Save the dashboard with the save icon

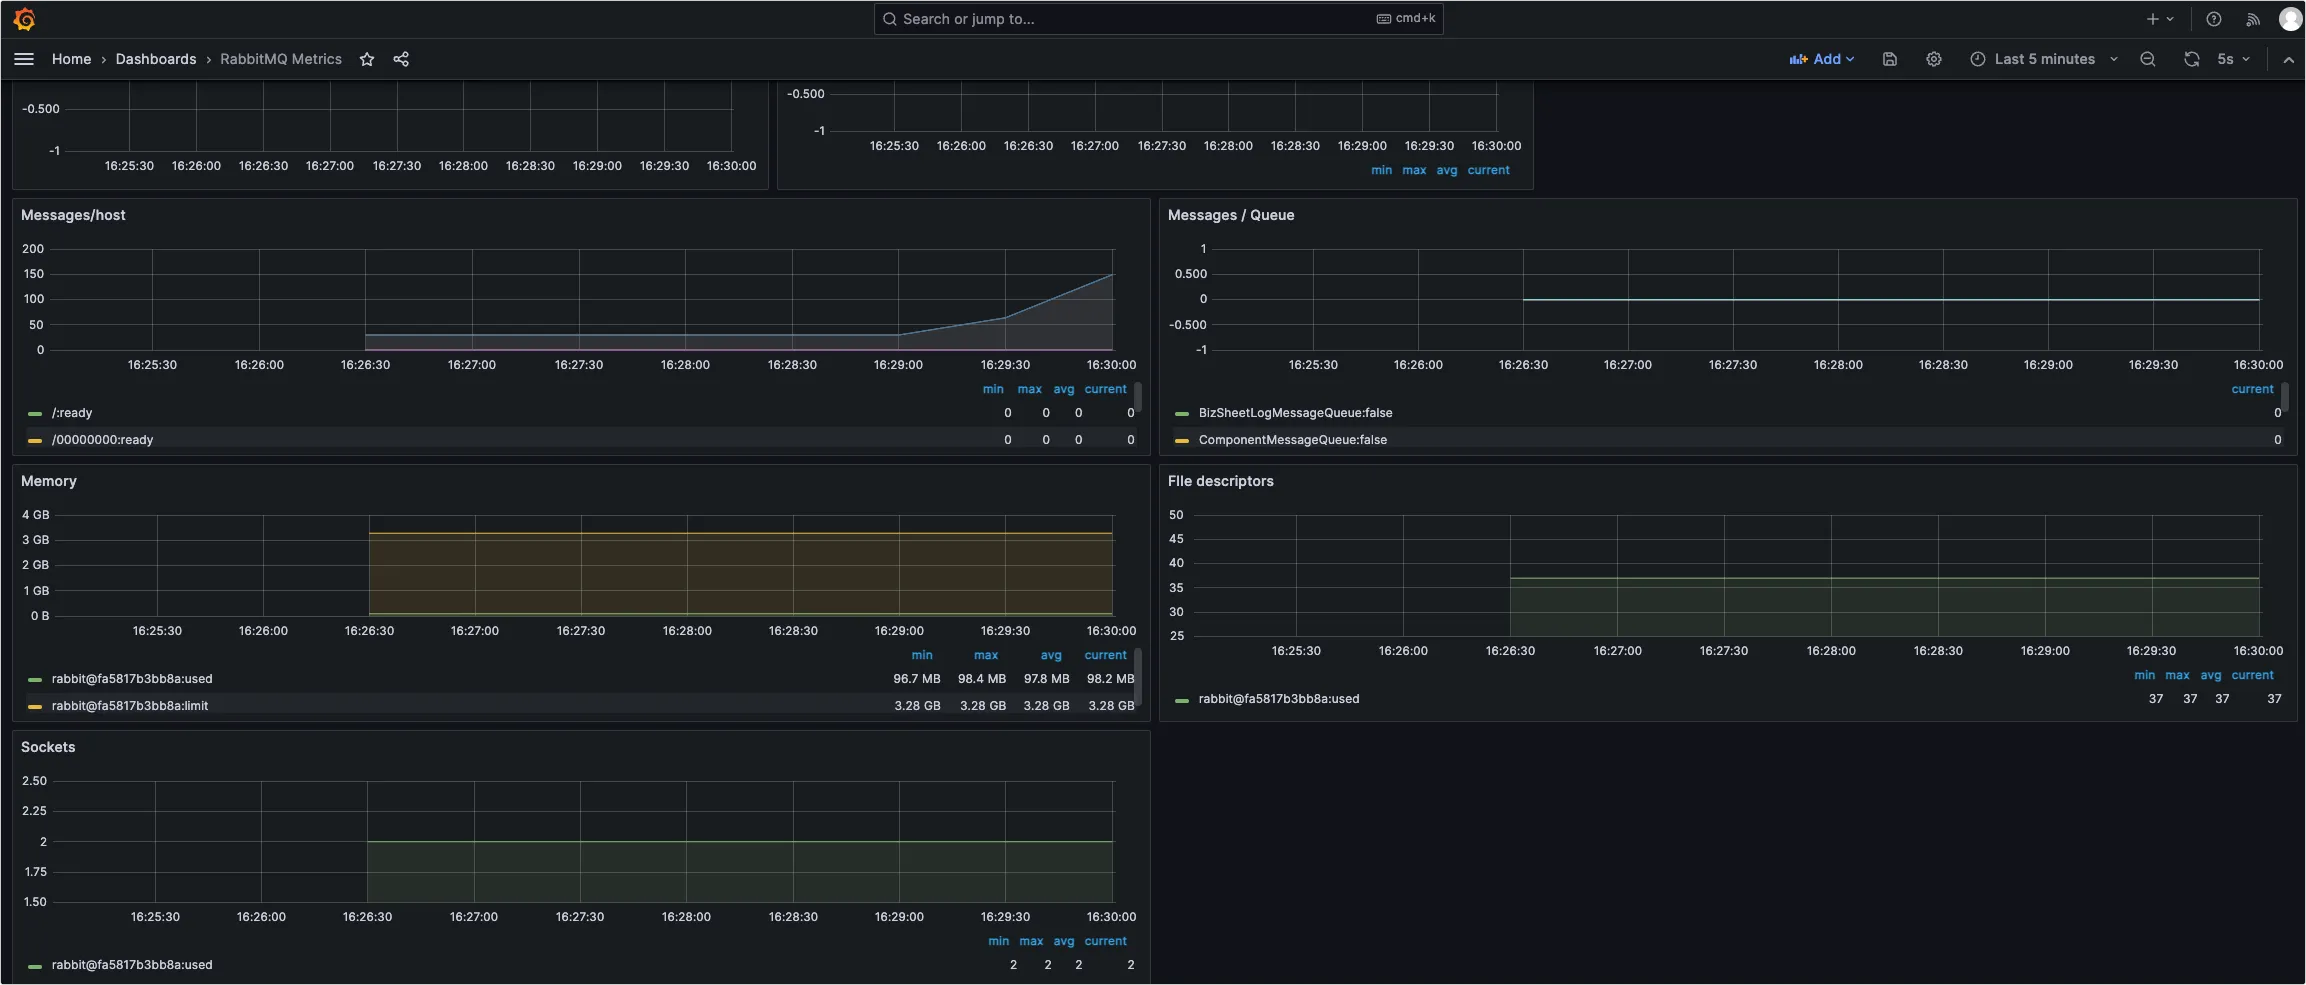coord(1889,59)
